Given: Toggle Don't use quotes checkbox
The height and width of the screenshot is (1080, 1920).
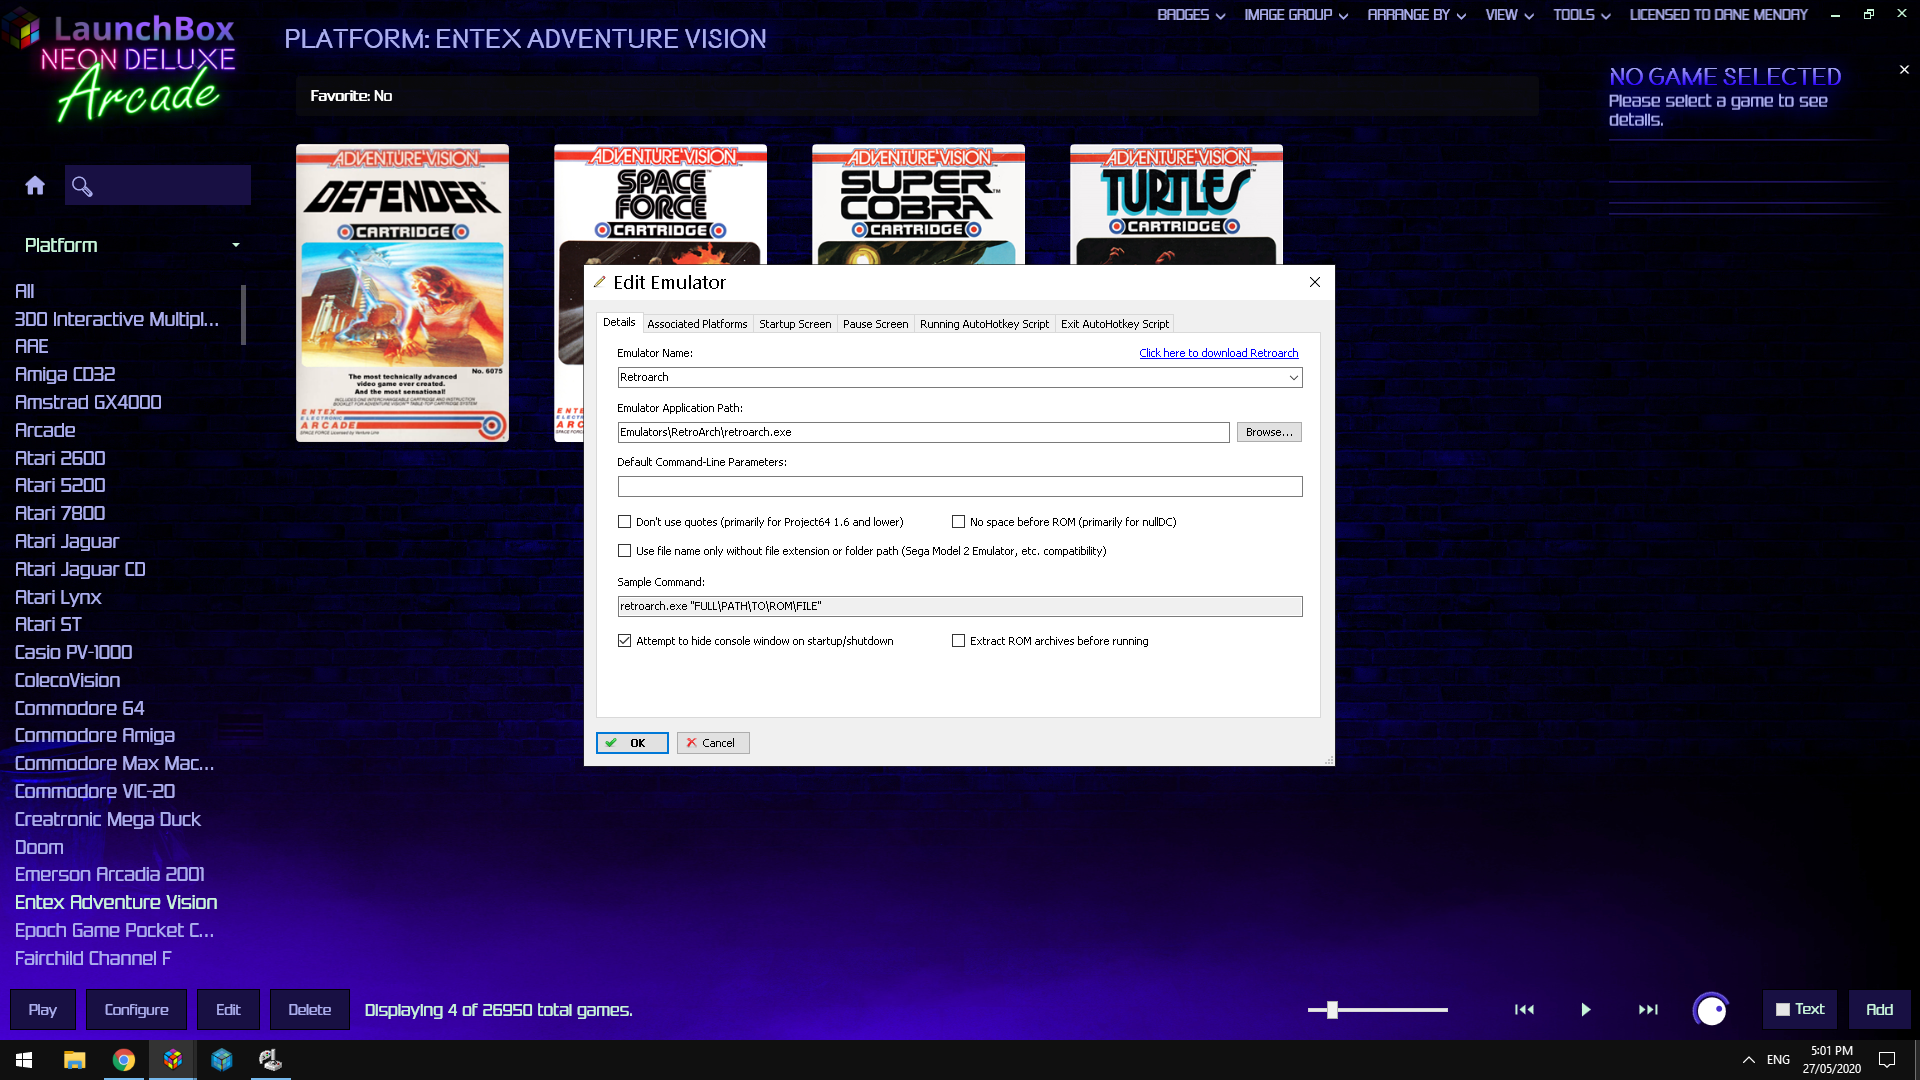Looking at the screenshot, I should coord(625,522).
